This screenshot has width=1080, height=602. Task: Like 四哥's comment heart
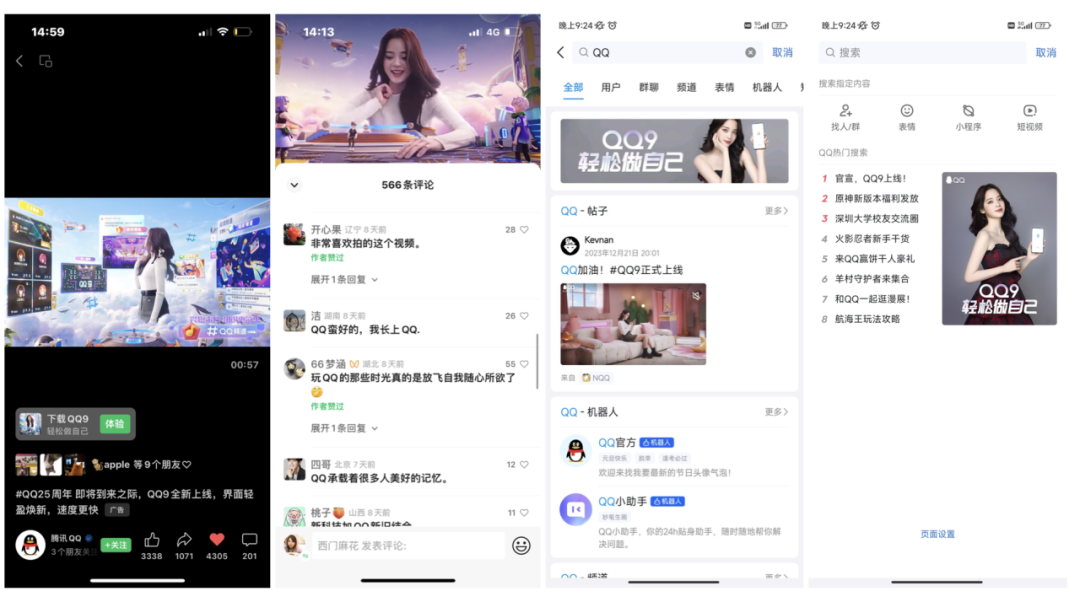coord(524,464)
